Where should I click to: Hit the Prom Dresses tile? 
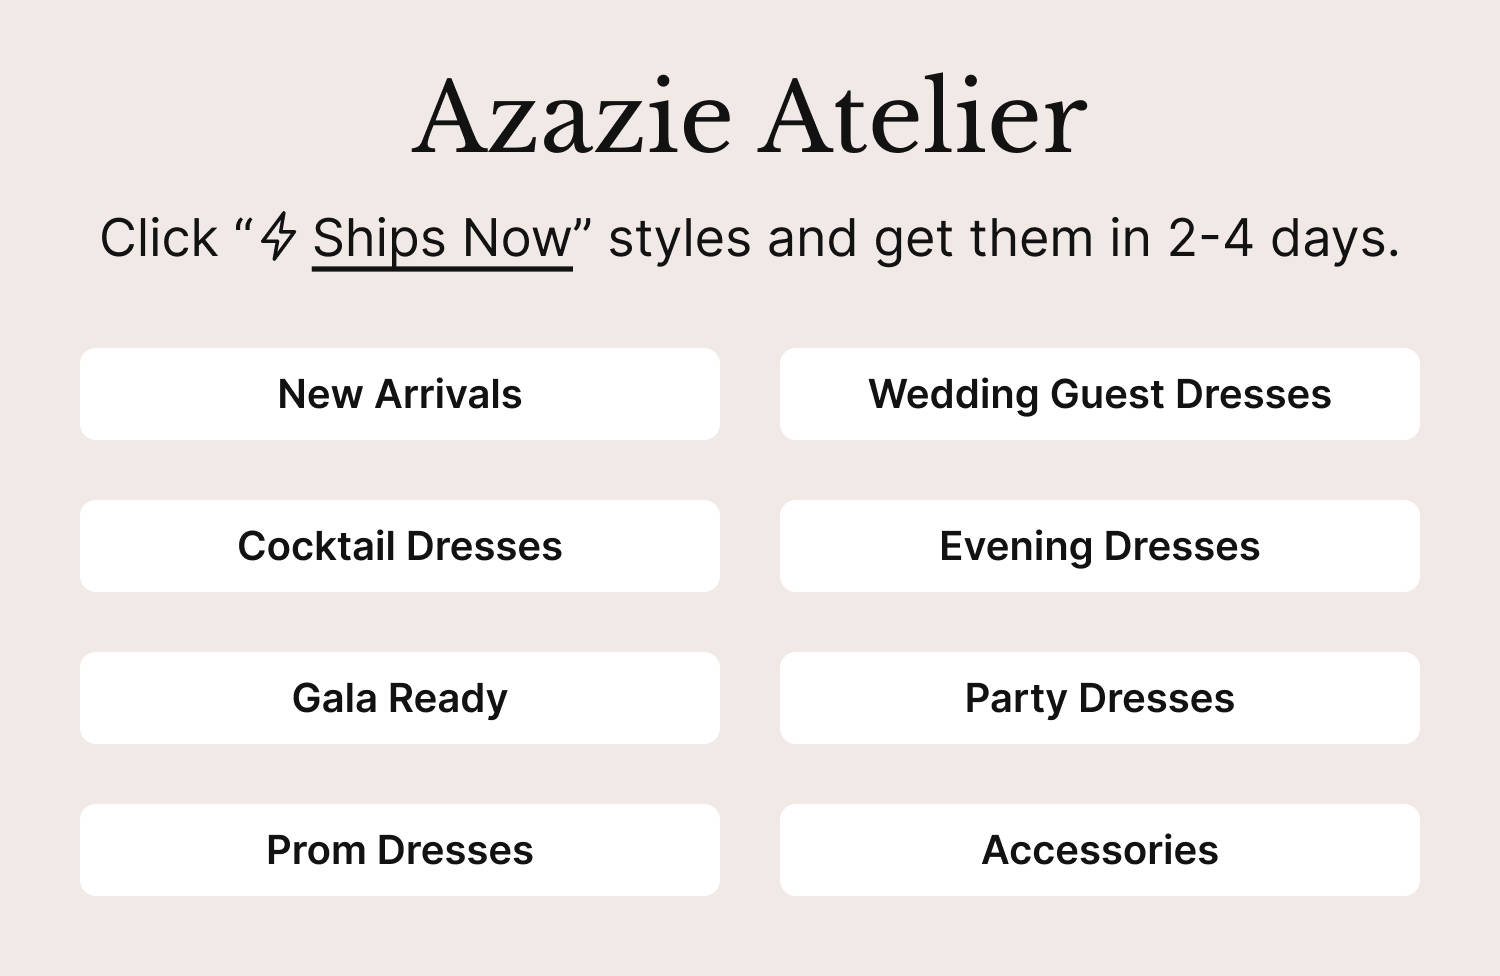400,850
